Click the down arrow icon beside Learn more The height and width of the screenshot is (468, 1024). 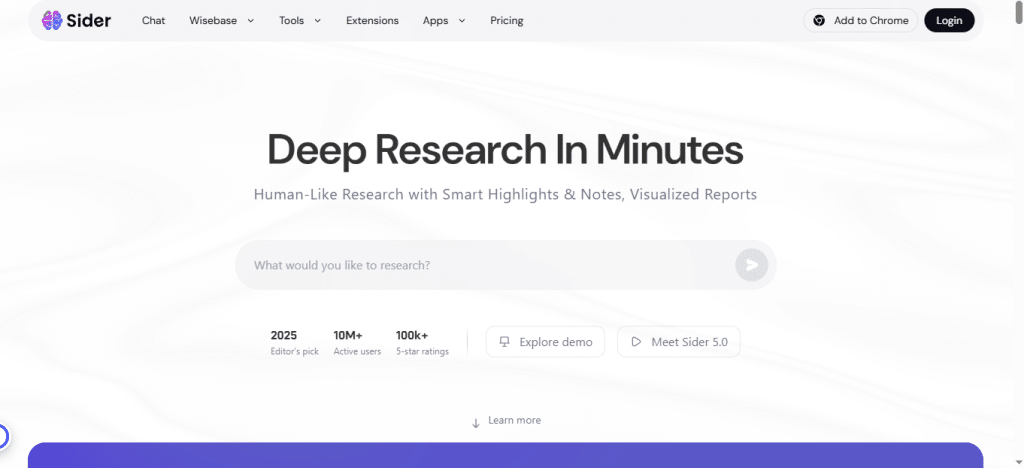click(x=476, y=421)
